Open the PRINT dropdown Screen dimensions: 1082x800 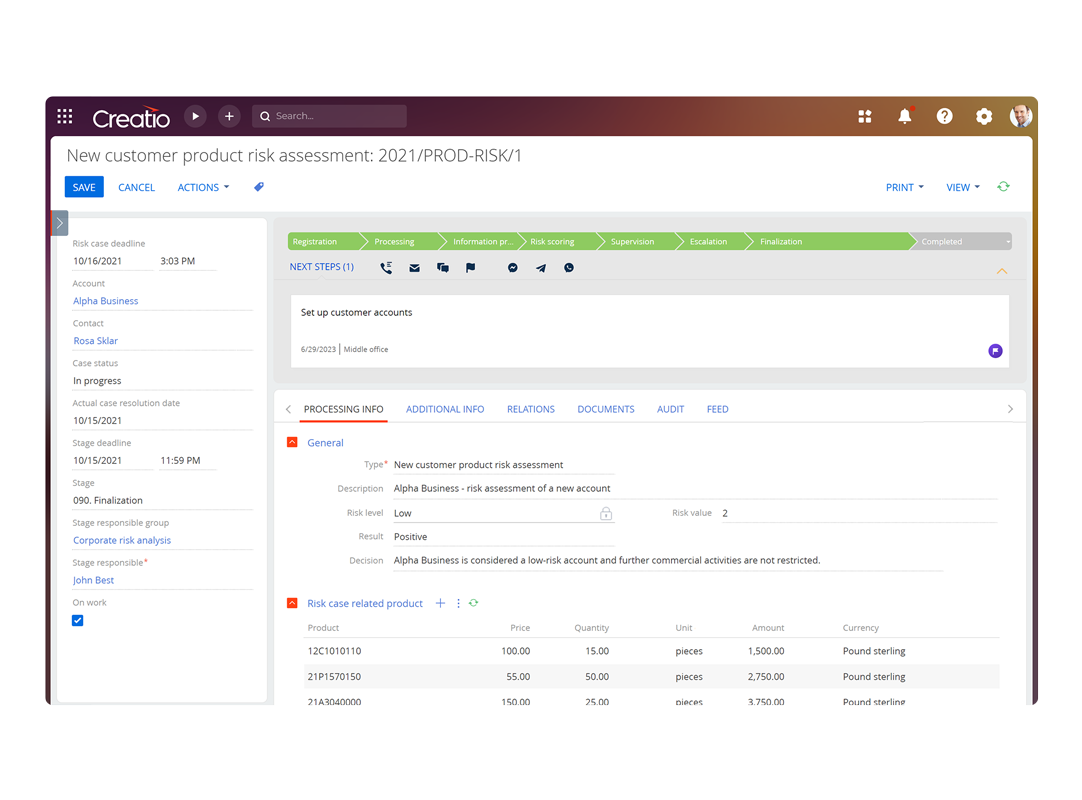point(904,187)
